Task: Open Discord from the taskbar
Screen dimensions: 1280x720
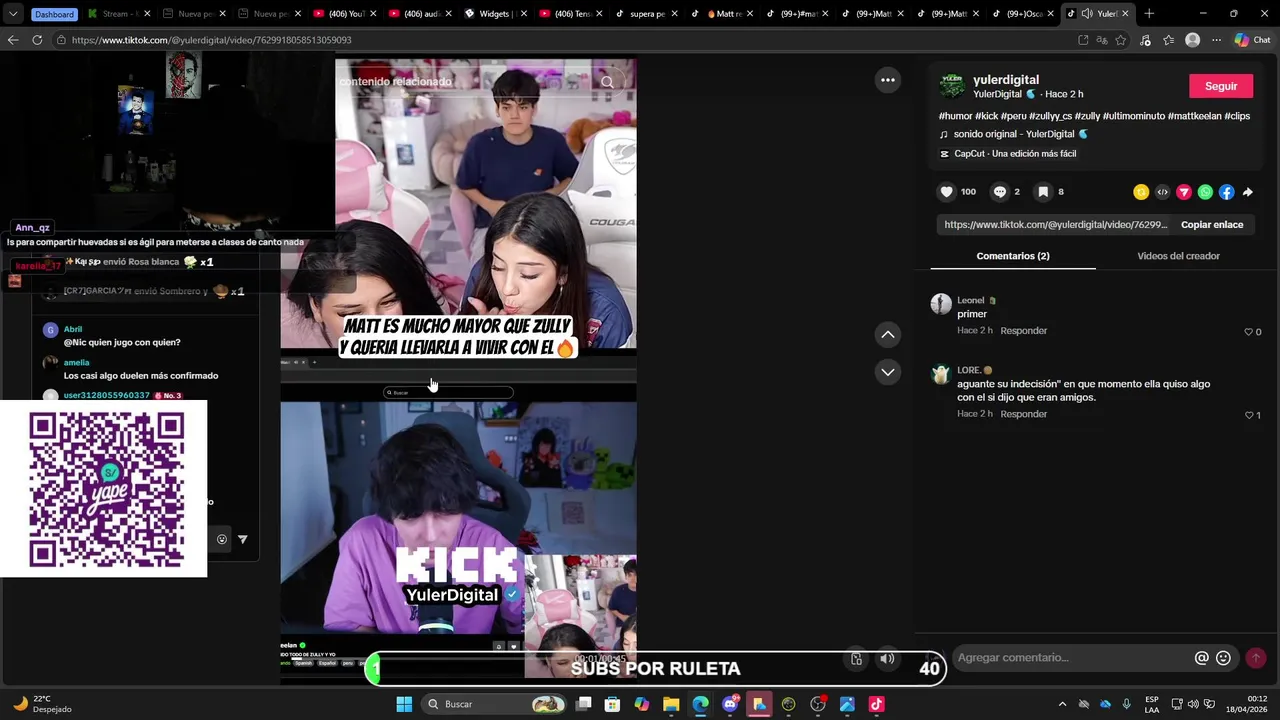Action: pos(730,704)
